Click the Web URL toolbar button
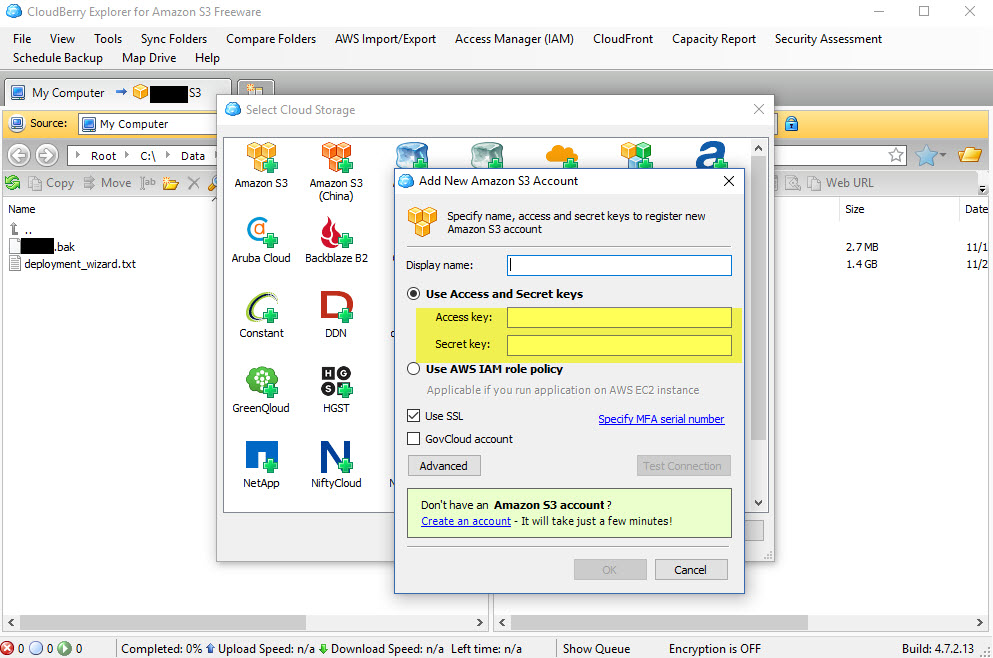Image resolution: width=993 pixels, height=658 pixels. coord(840,183)
